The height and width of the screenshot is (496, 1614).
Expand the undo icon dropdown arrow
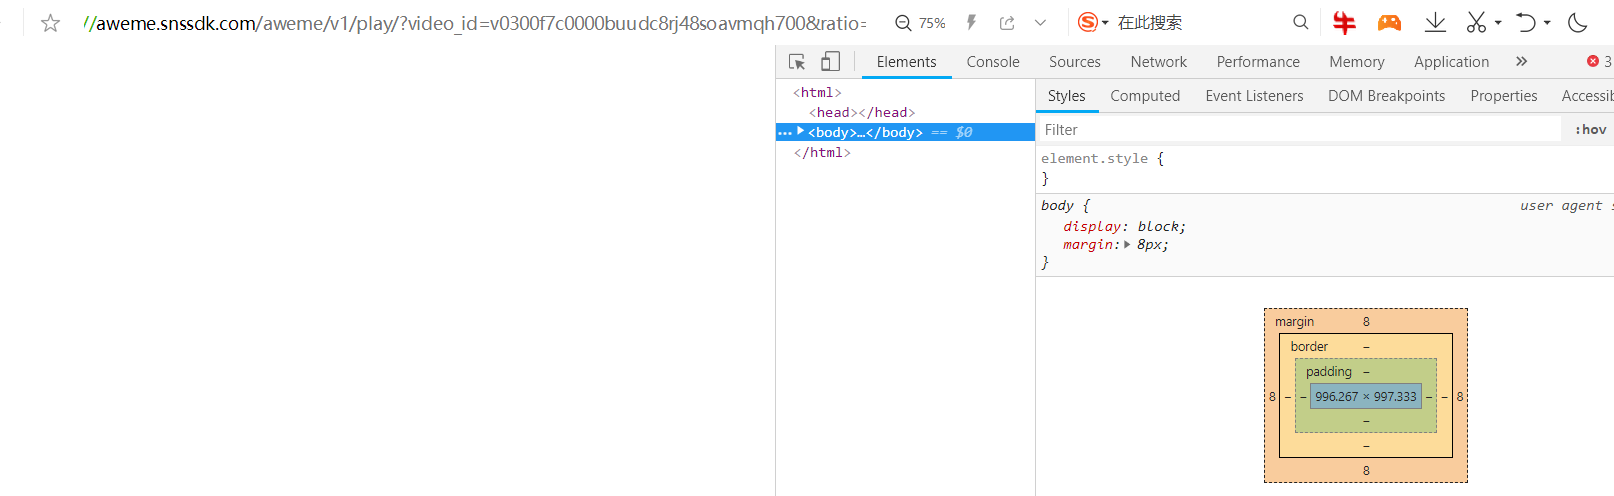point(1547,22)
